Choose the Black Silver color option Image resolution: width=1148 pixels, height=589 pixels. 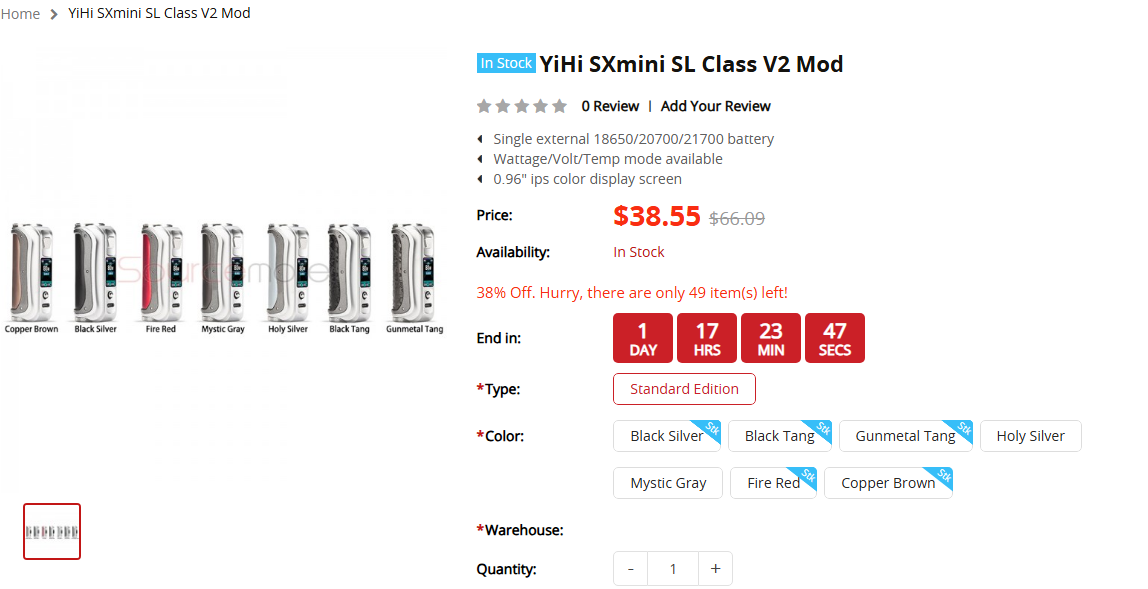pyautogui.click(x=667, y=436)
